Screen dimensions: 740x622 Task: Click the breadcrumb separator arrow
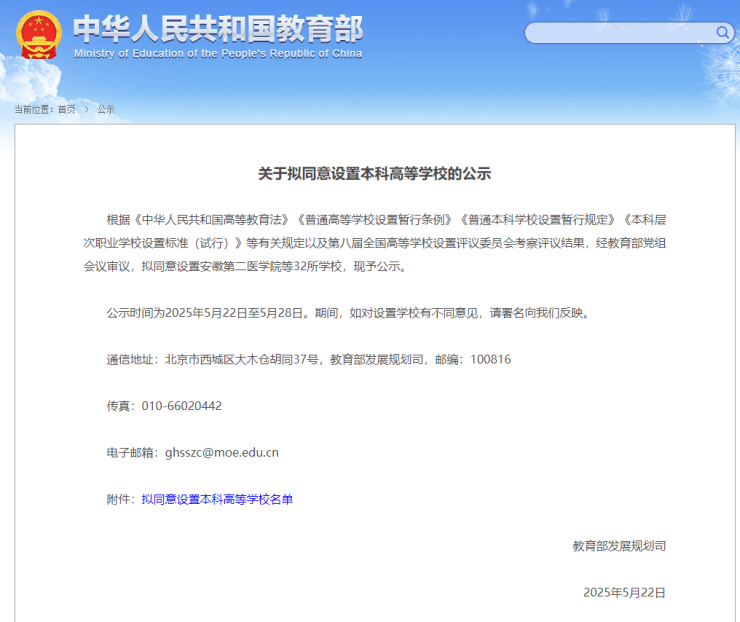pyautogui.click(x=86, y=109)
